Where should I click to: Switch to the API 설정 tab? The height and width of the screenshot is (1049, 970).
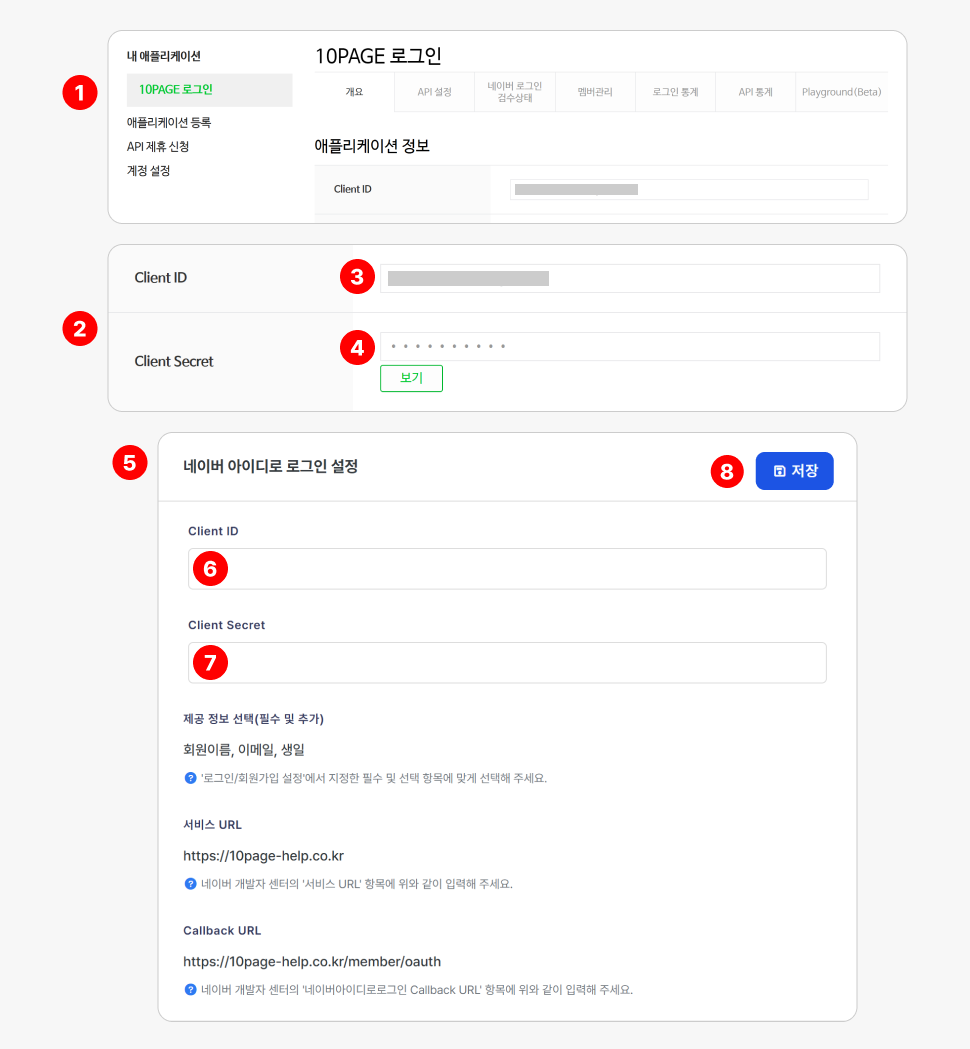pyautogui.click(x=434, y=92)
